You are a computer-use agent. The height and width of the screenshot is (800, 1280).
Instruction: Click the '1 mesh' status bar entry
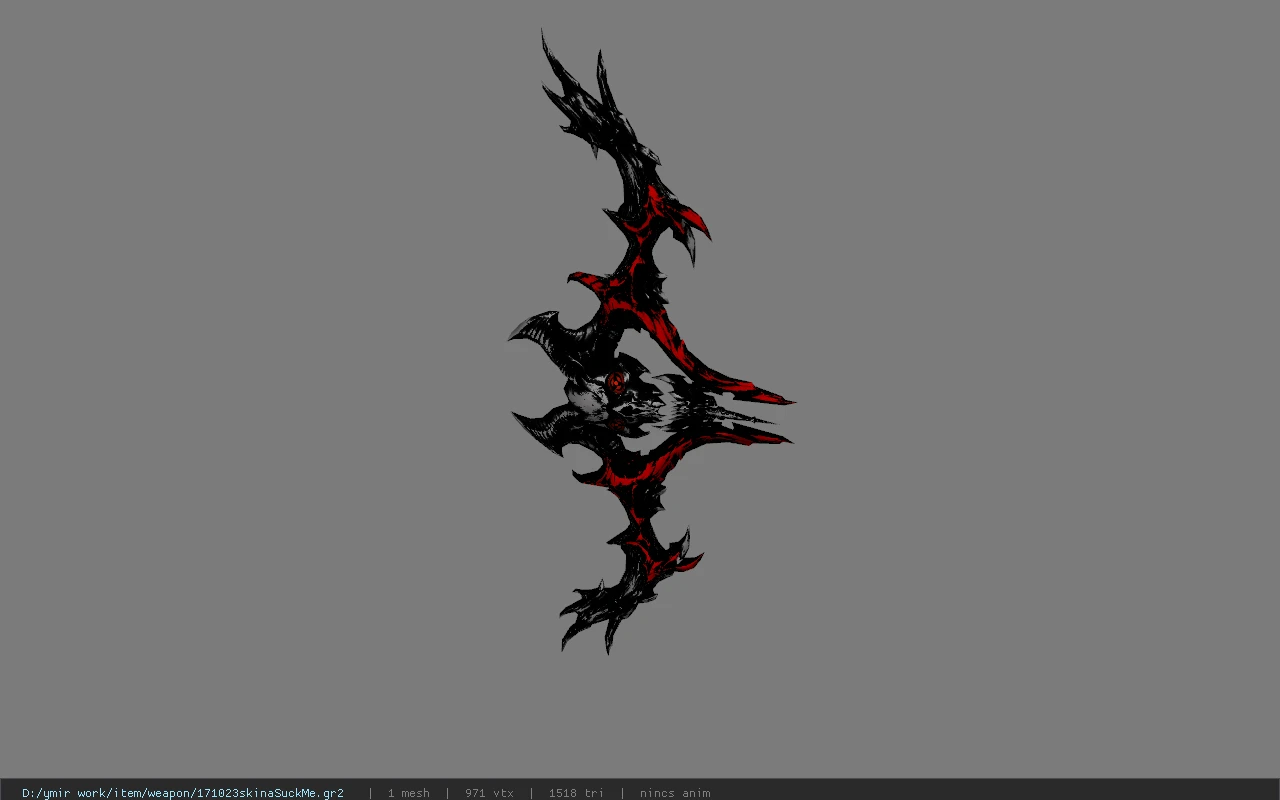coord(408,793)
